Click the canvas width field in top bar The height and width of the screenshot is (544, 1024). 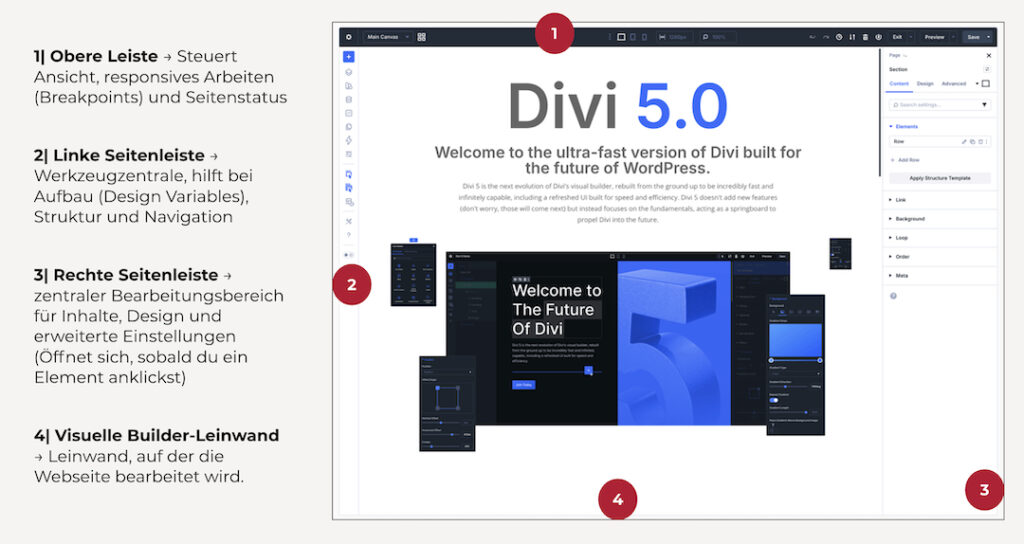(675, 37)
